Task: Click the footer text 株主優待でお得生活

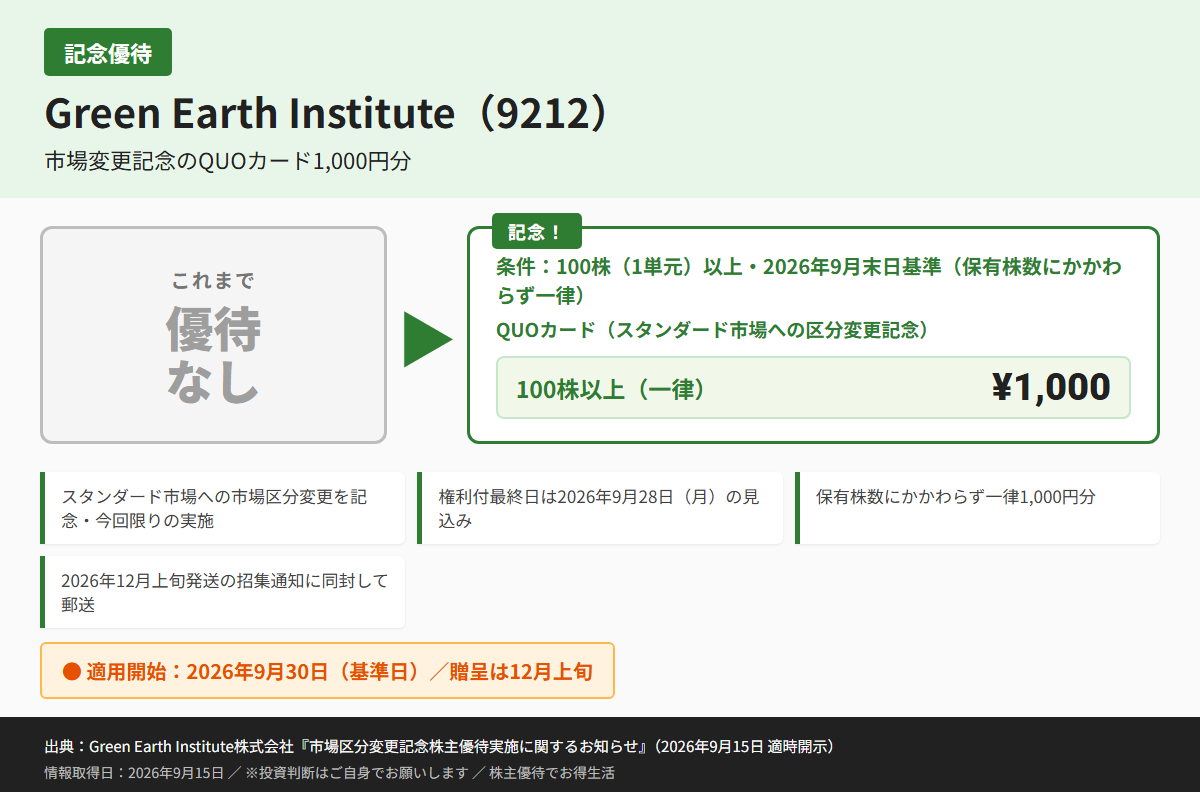Action: [x=551, y=772]
